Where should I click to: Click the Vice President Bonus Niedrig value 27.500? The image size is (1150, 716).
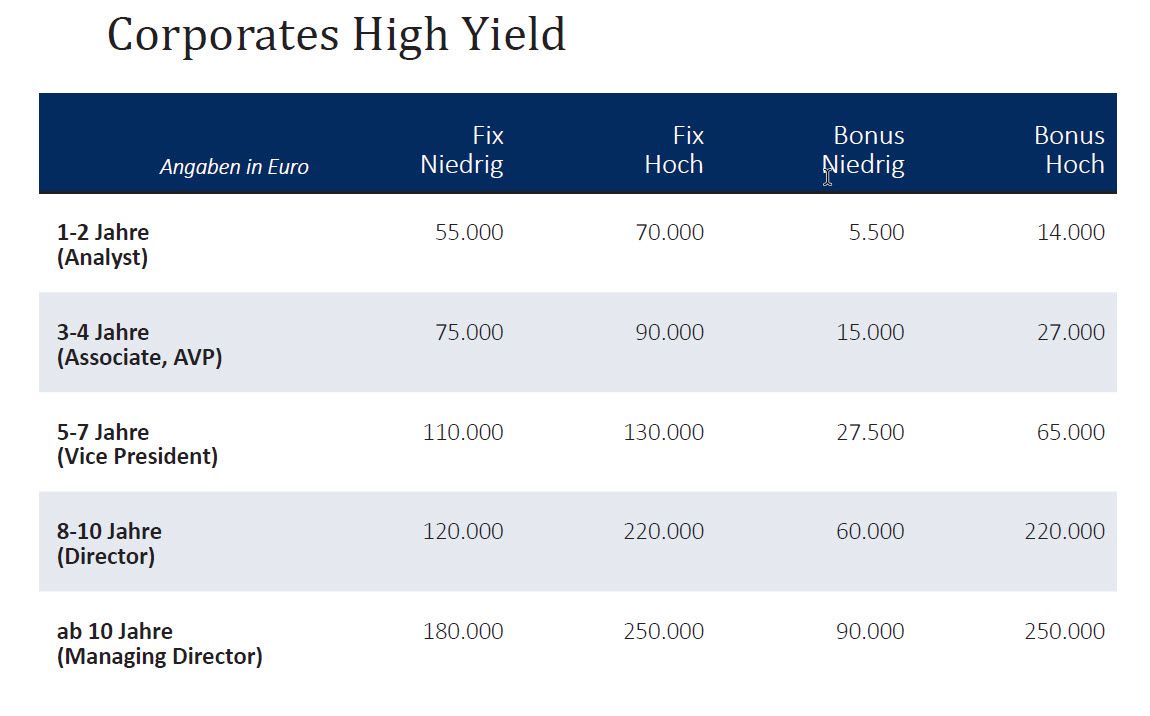pyautogui.click(x=870, y=433)
